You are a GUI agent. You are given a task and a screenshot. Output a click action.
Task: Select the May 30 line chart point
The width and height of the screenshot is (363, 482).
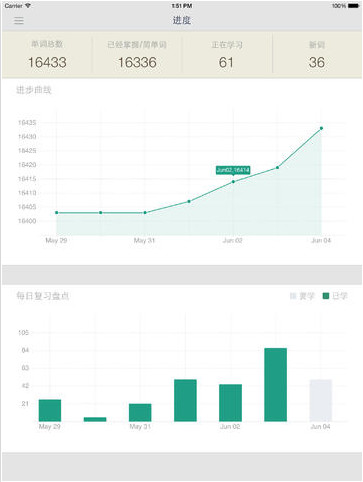pyautogui.click(x=101, y=213)
